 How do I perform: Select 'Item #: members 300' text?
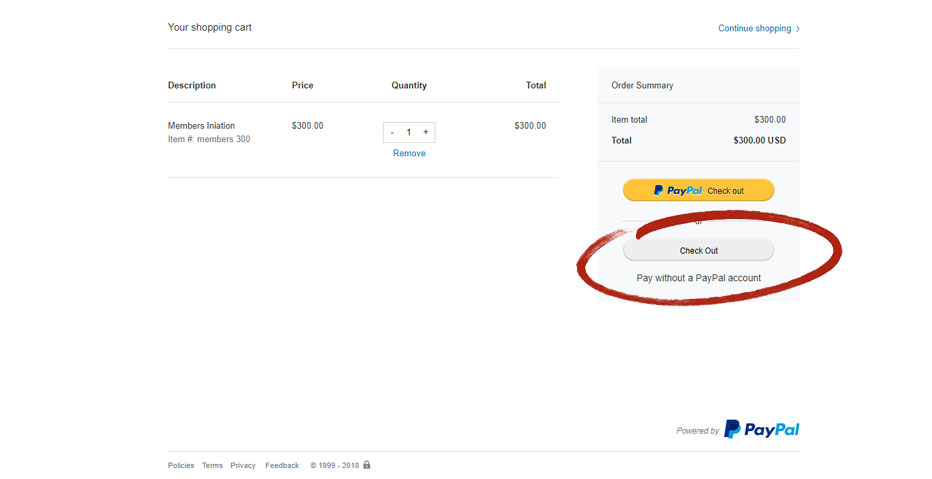click(209, 139)
